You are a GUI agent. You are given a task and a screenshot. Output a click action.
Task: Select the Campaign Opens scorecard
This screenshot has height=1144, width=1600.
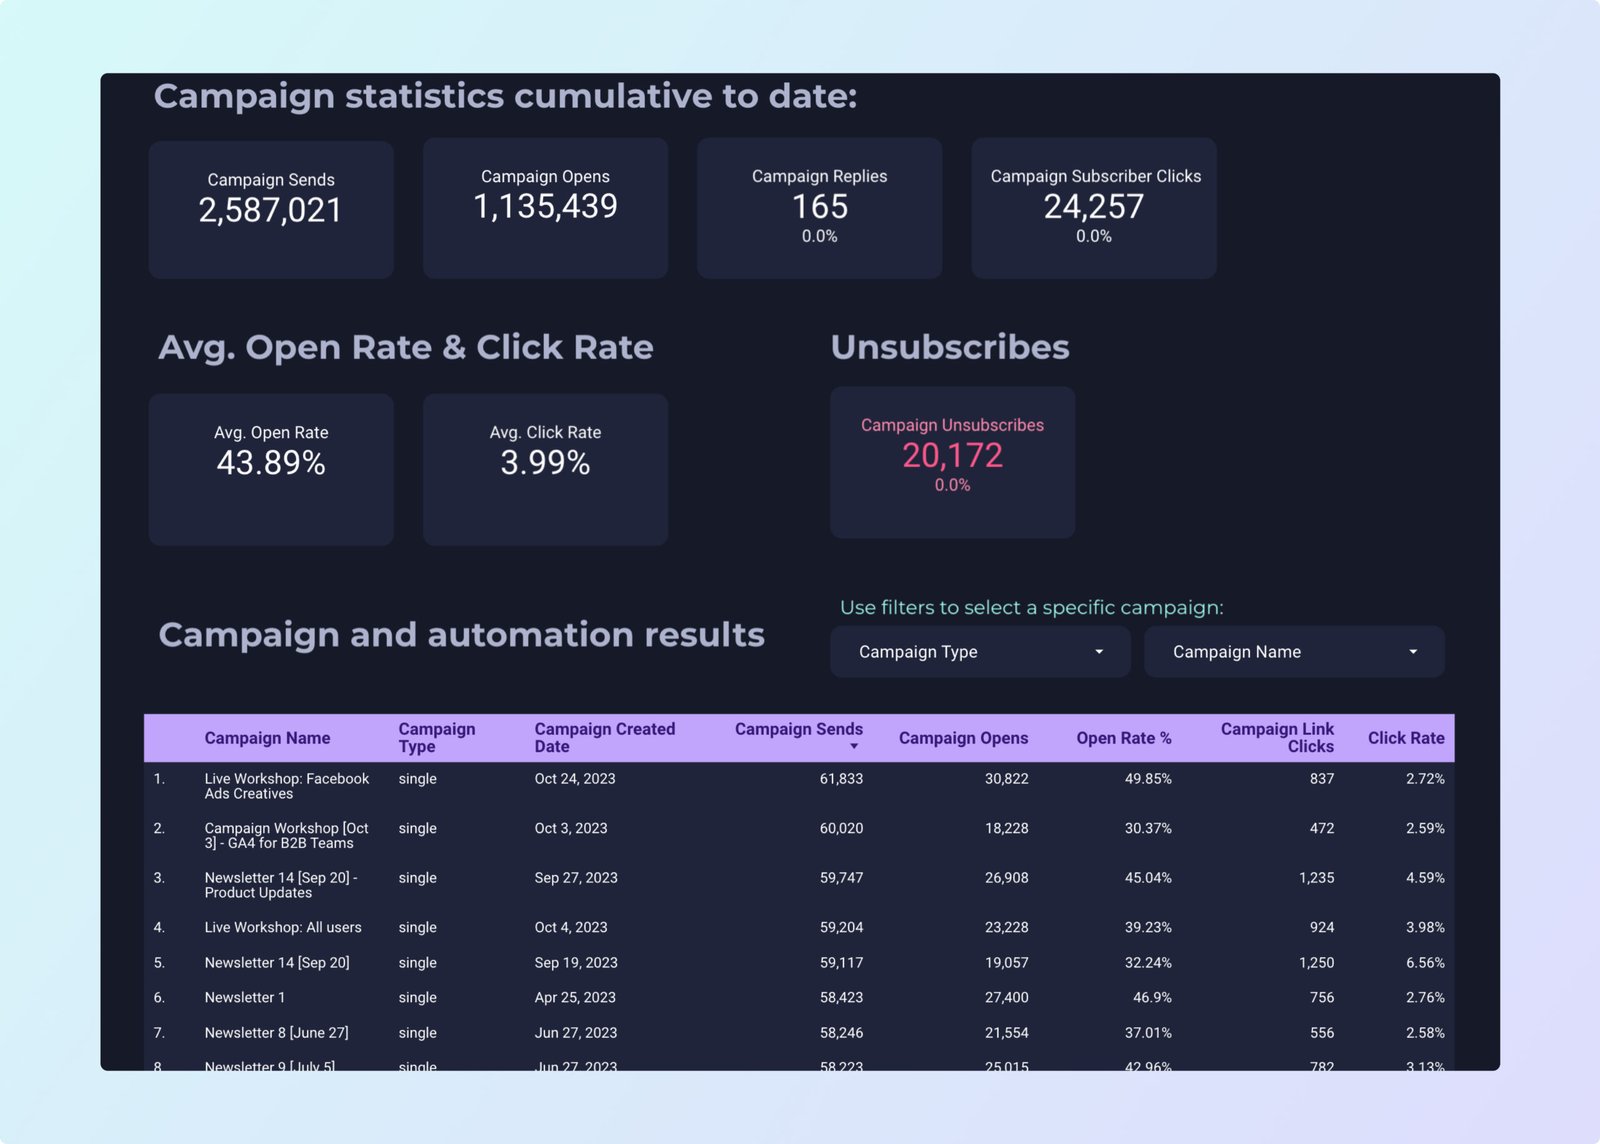coord(545,208)
